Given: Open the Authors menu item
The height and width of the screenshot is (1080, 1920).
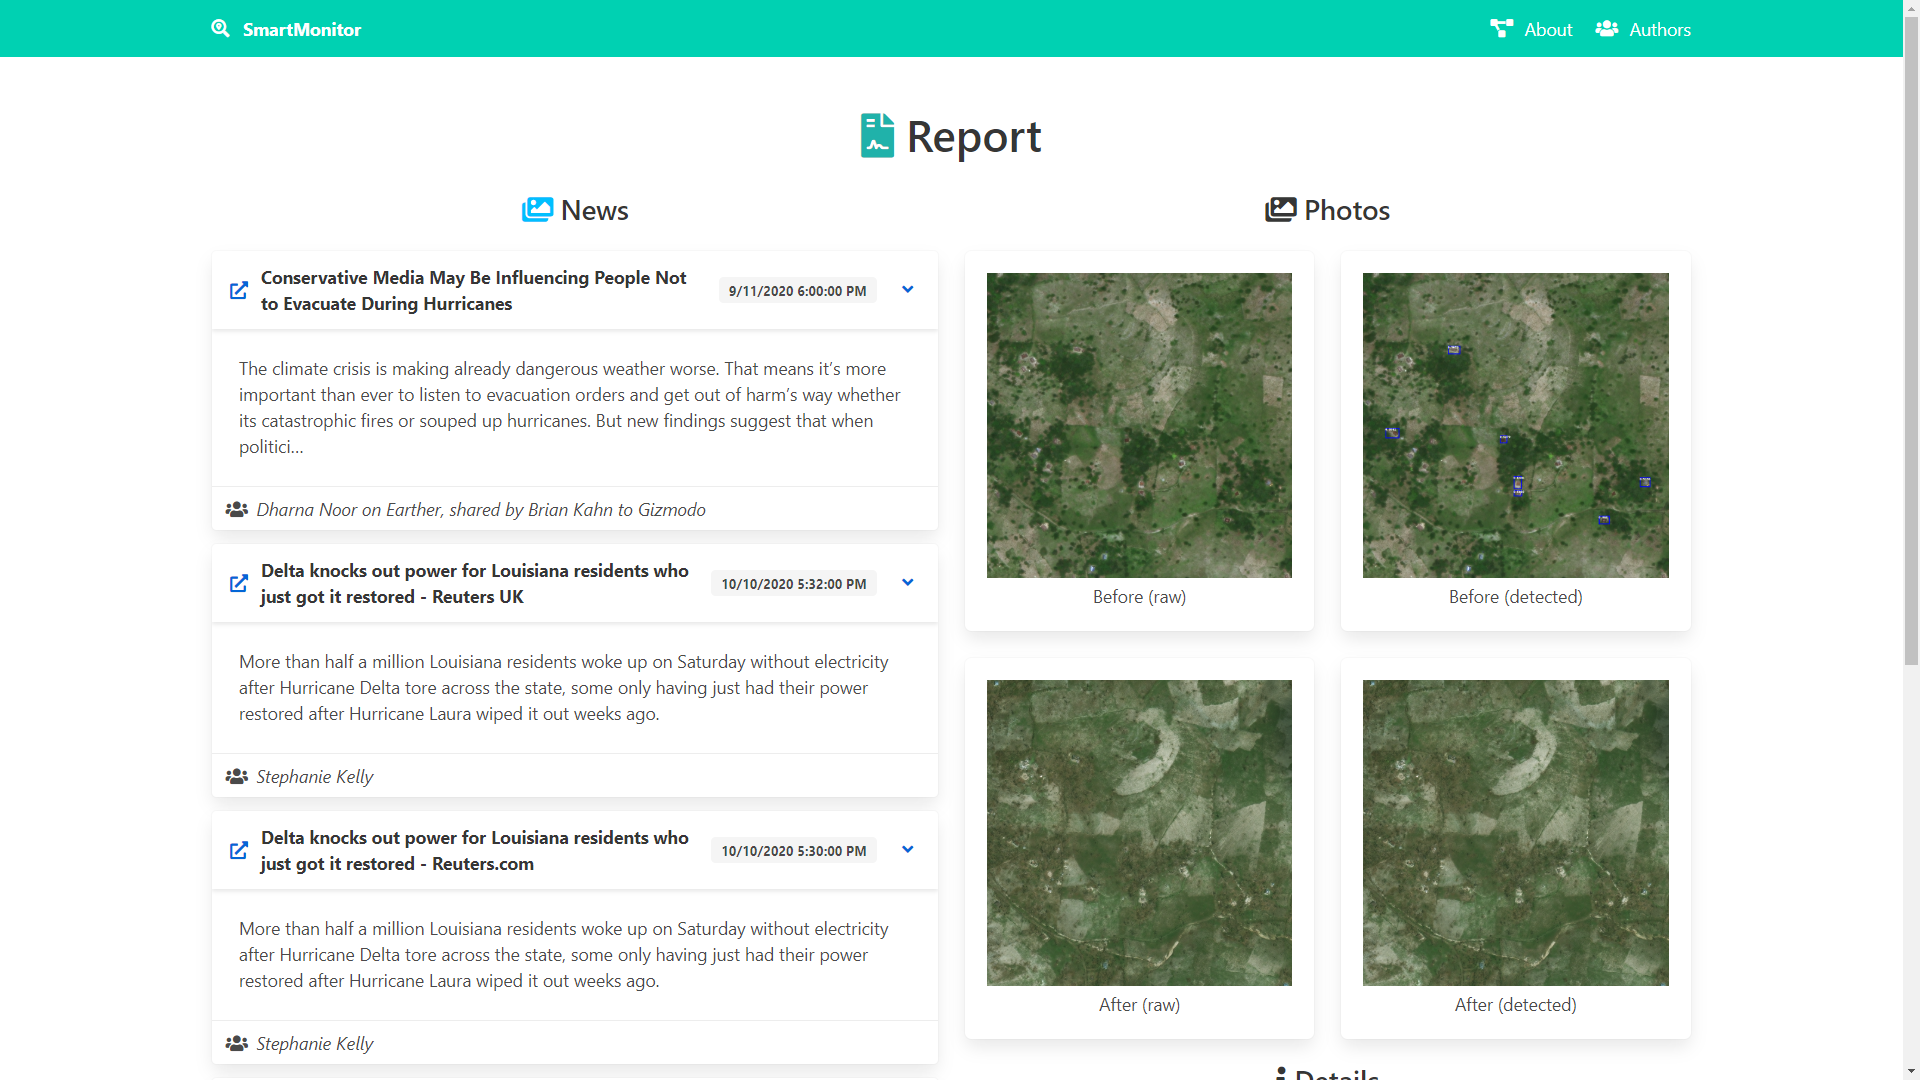Looking at the screenshot, I should click(x=1659, y=29).
